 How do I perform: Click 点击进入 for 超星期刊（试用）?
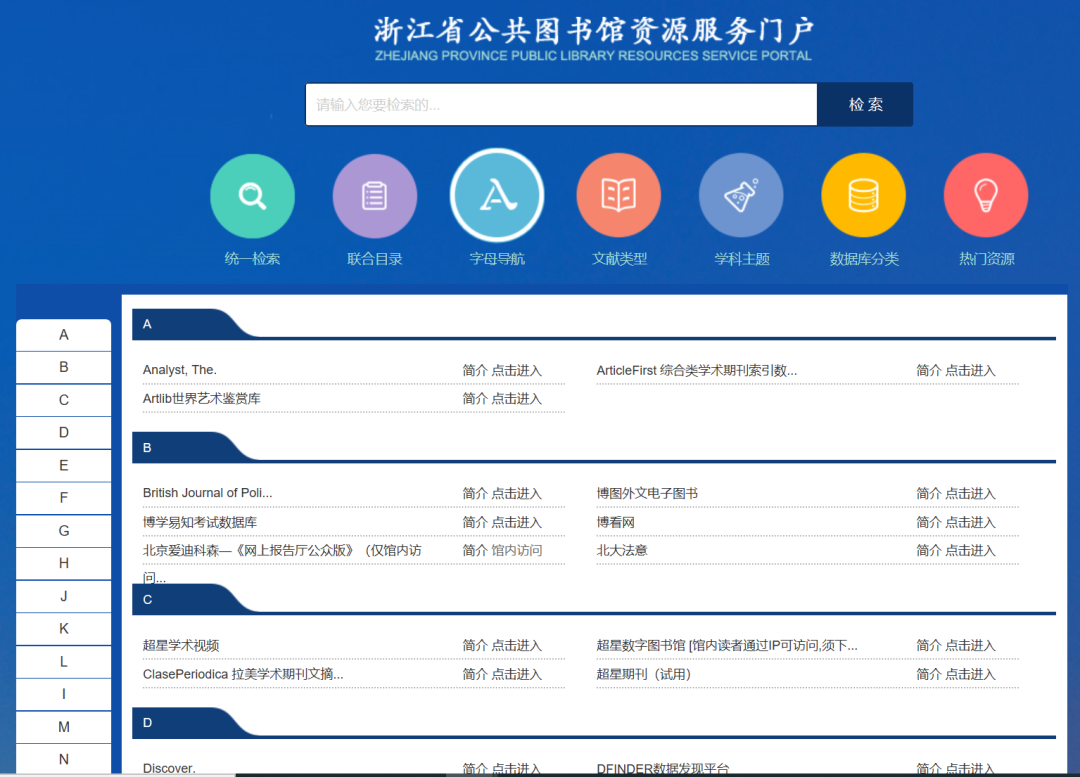970,674
